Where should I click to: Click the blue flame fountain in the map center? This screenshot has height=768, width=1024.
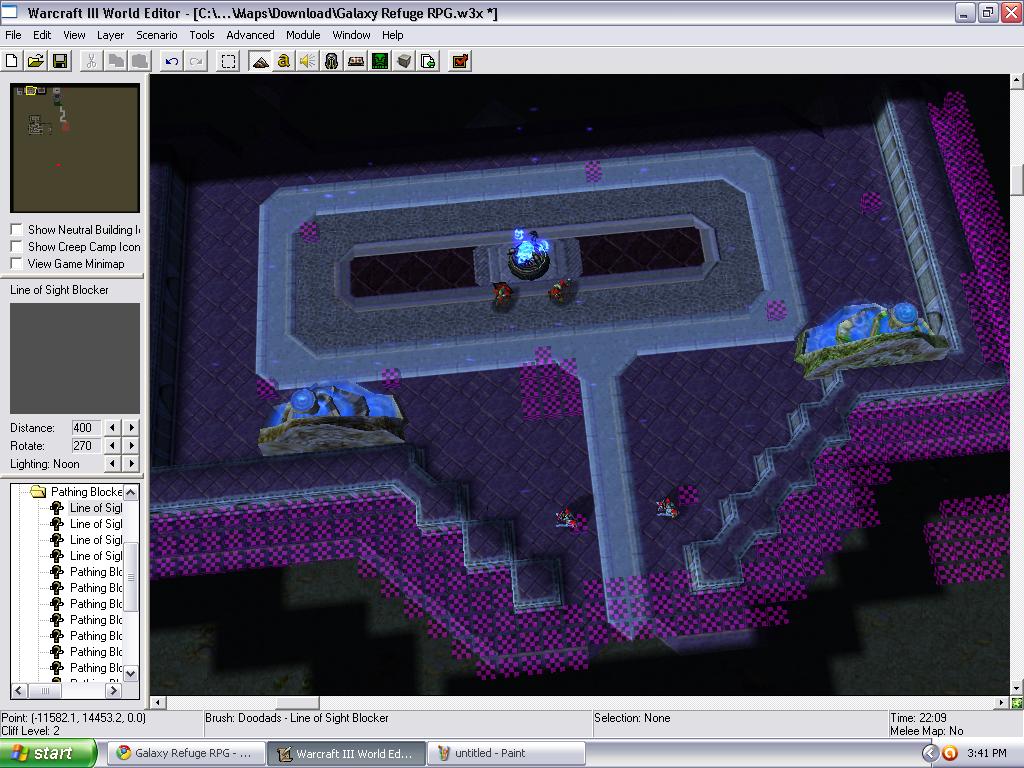pos(528,254)
